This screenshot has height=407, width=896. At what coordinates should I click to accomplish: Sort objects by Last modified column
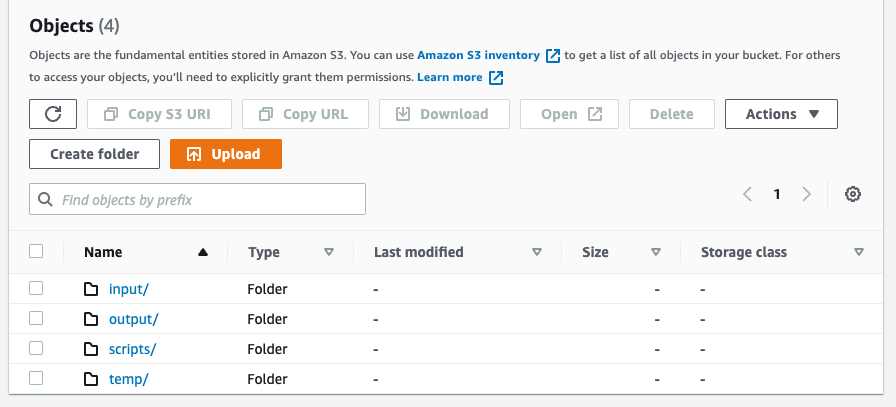[537, 253]
